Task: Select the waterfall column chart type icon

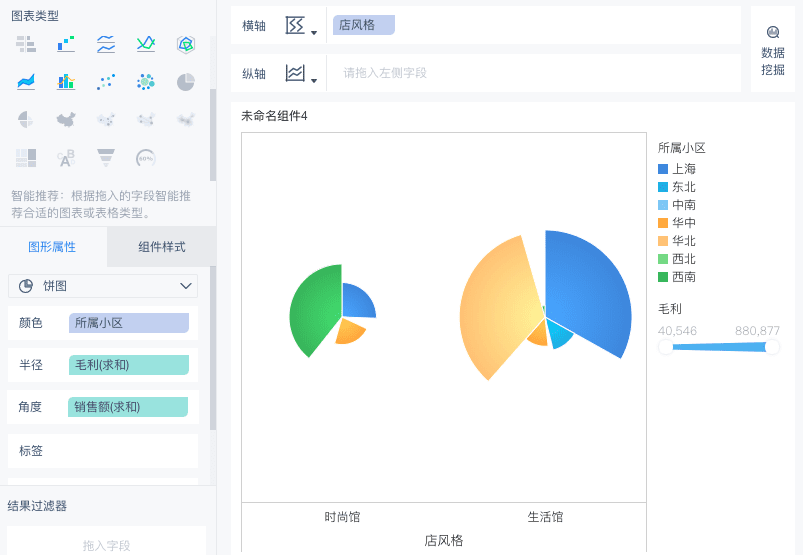Action: tap(66, 45)
